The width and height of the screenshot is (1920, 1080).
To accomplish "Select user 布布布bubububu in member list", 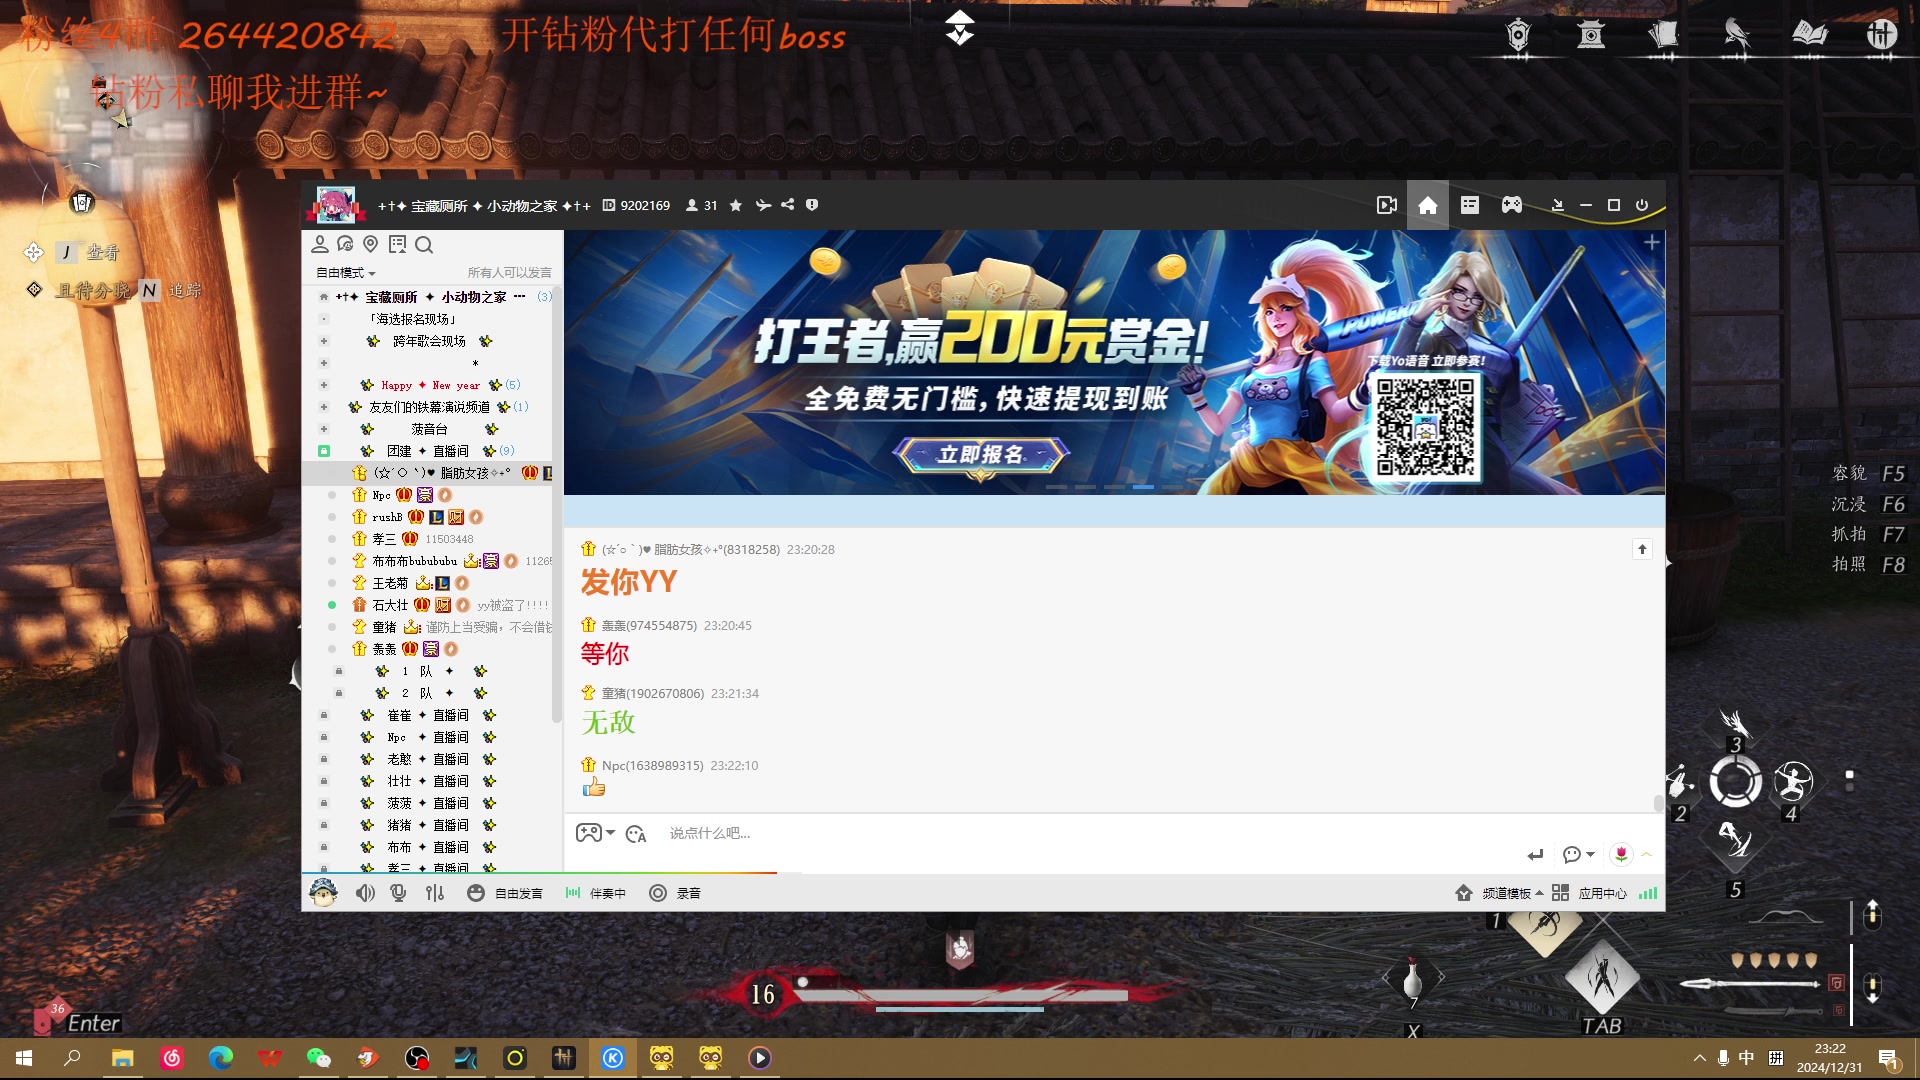I will pyautogui.click(x=414, y=561).
